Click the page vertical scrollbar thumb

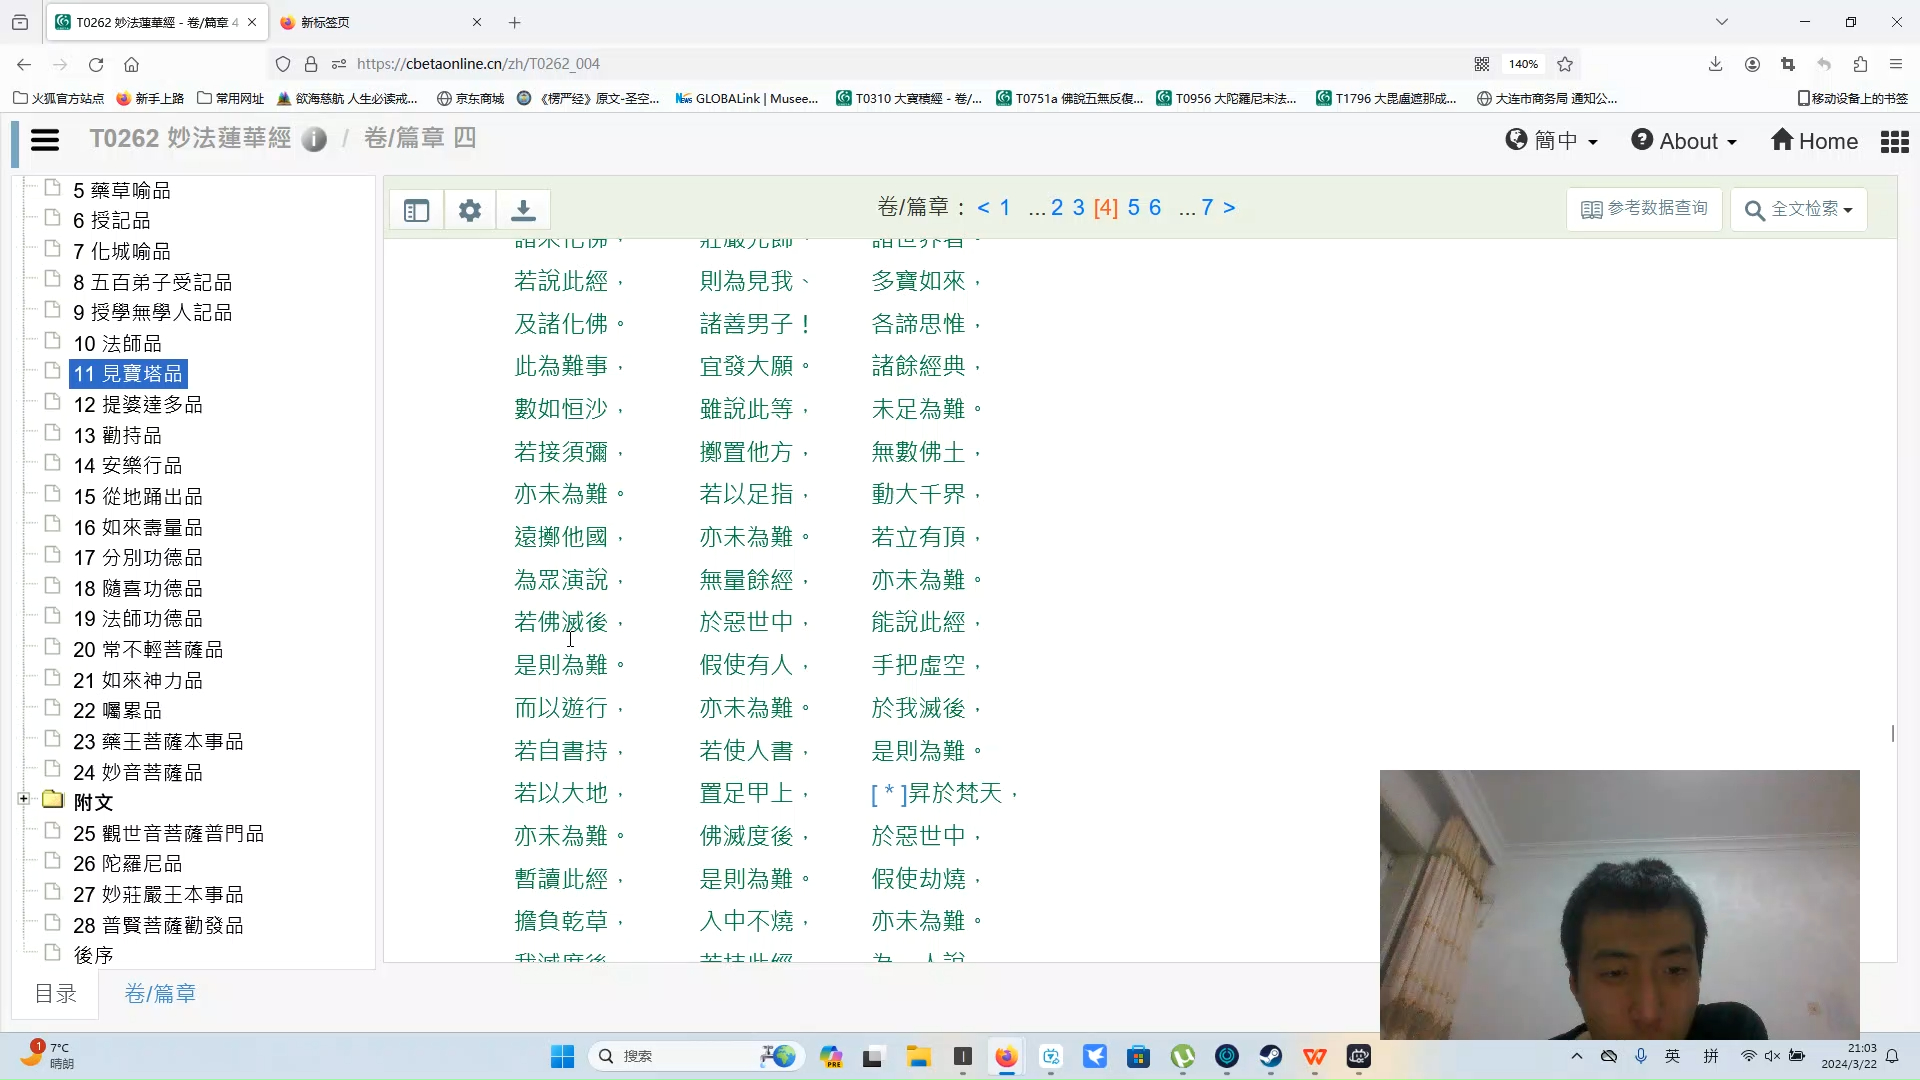1893,733
